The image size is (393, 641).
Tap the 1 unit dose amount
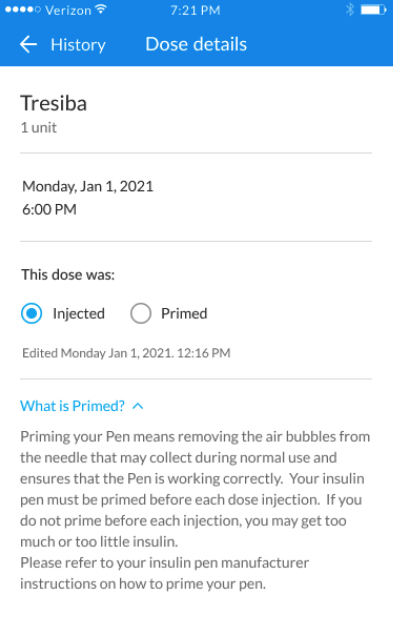coord(38,128)
